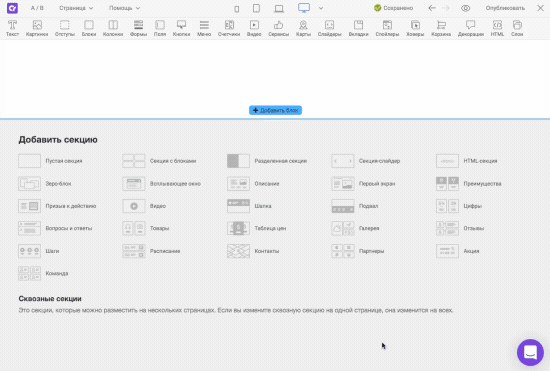Viewport: 550px width, 371px height.
Task: Add the Команда section
Action: (43, 274)
